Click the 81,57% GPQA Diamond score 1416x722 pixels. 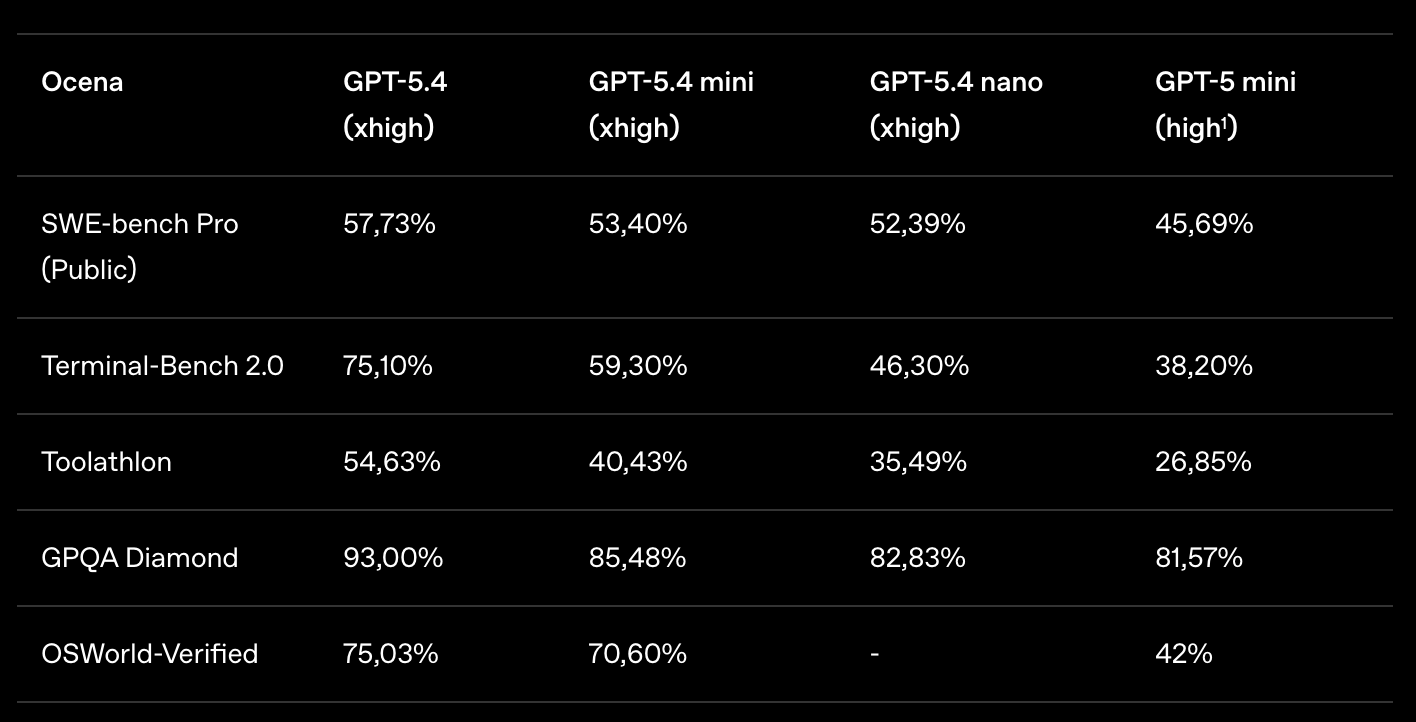[1198, 558]
